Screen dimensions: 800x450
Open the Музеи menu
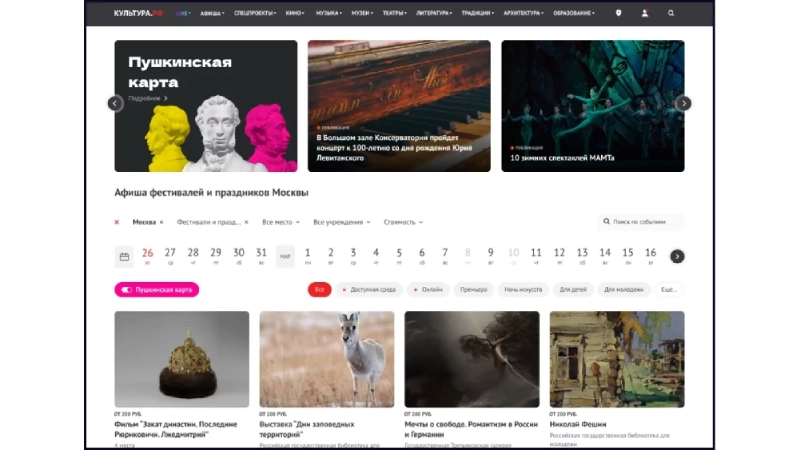pos(362,13)
